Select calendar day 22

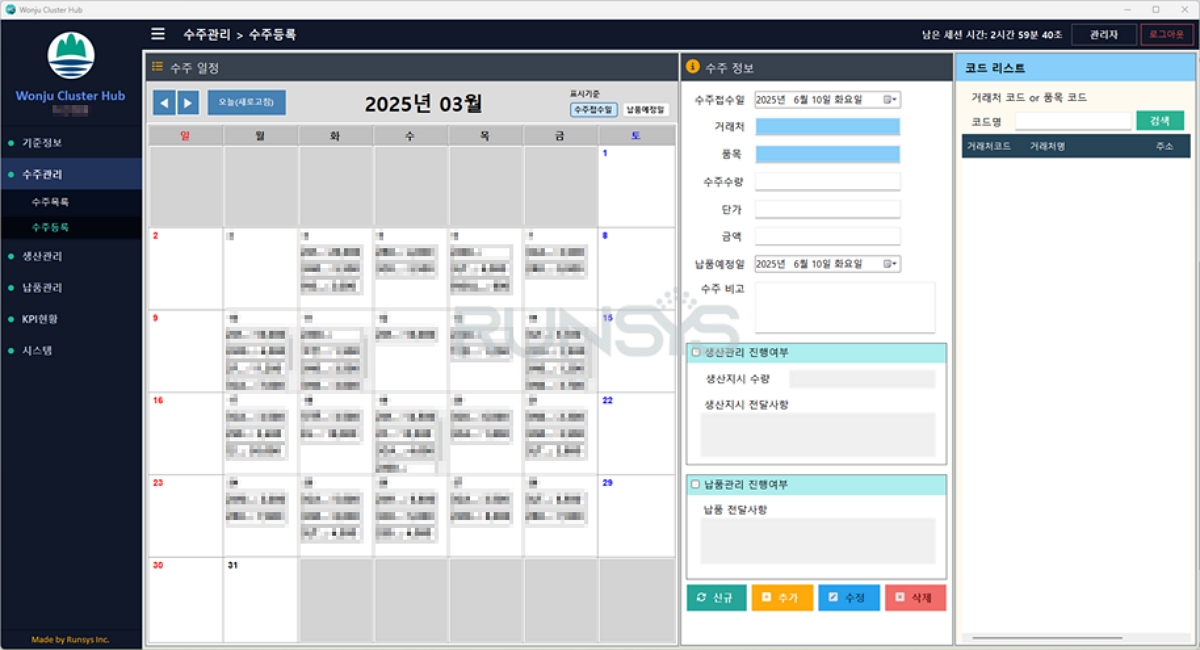[637, 433]
